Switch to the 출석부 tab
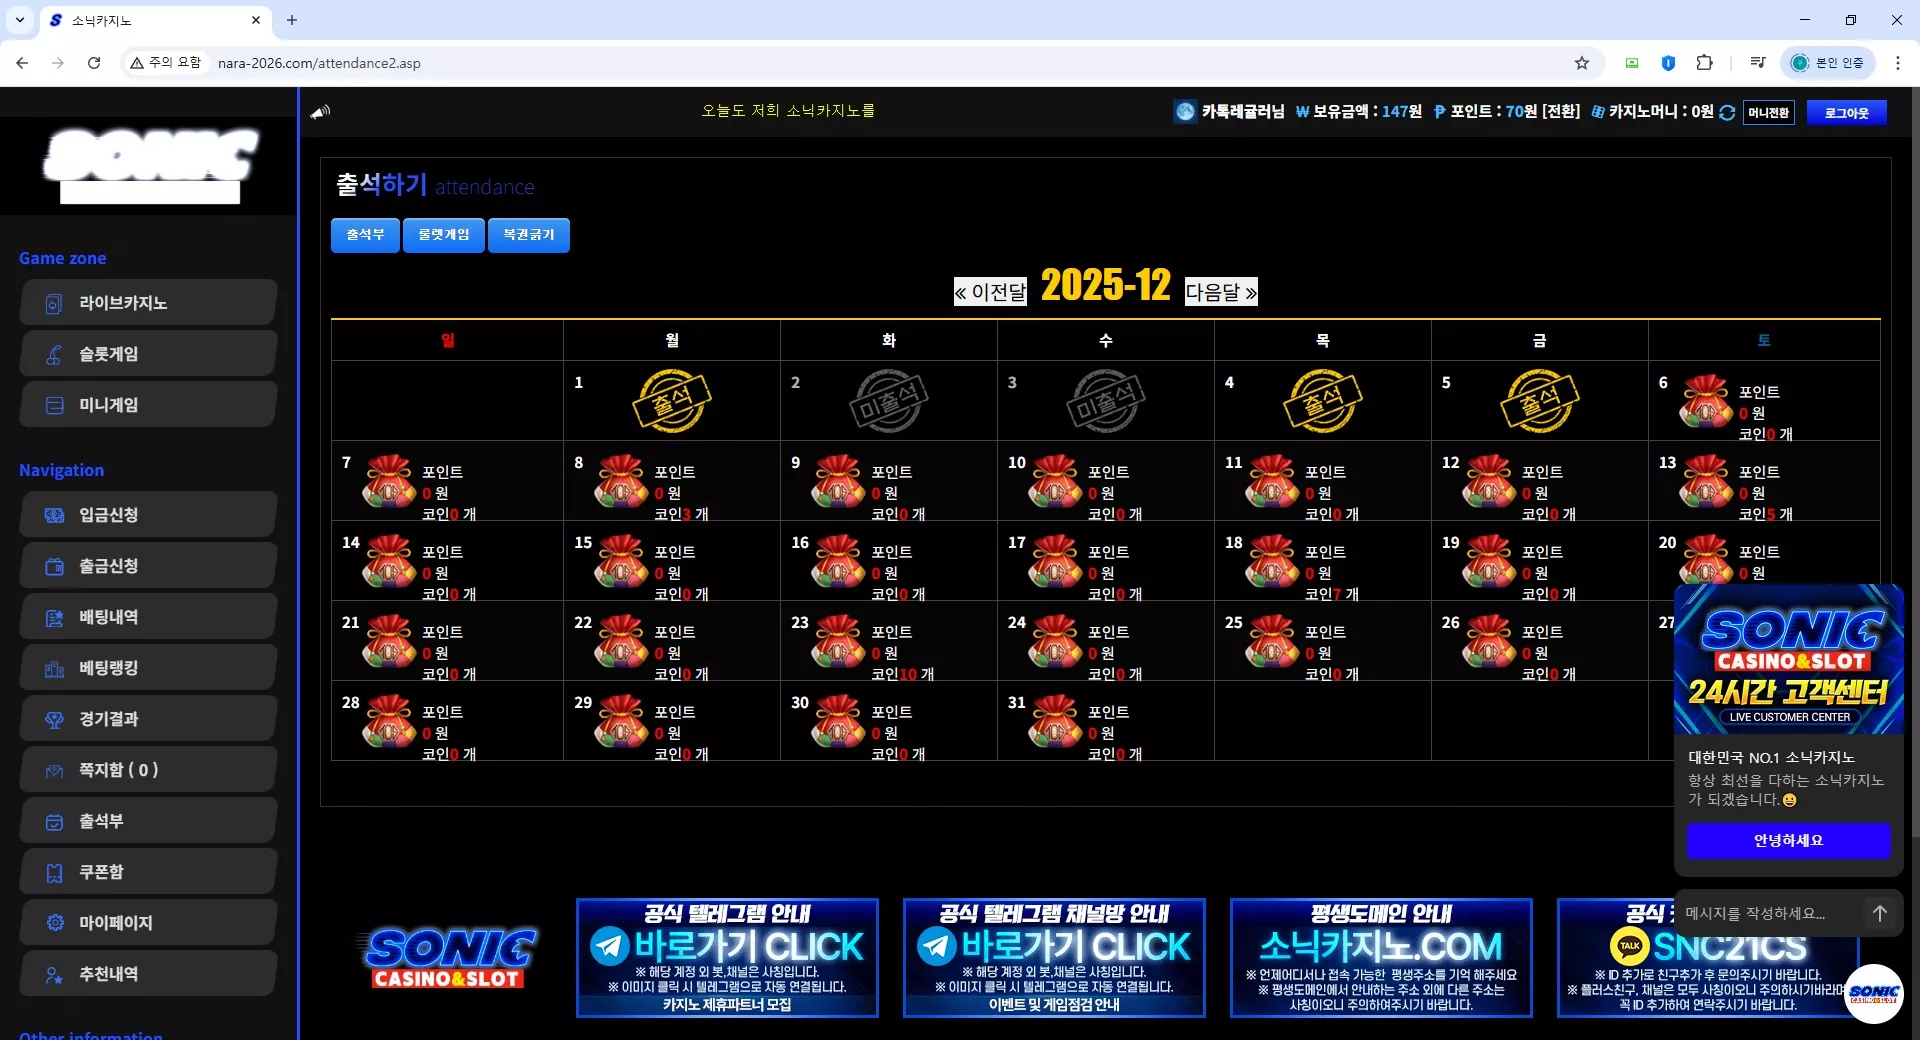 point(365,235)
